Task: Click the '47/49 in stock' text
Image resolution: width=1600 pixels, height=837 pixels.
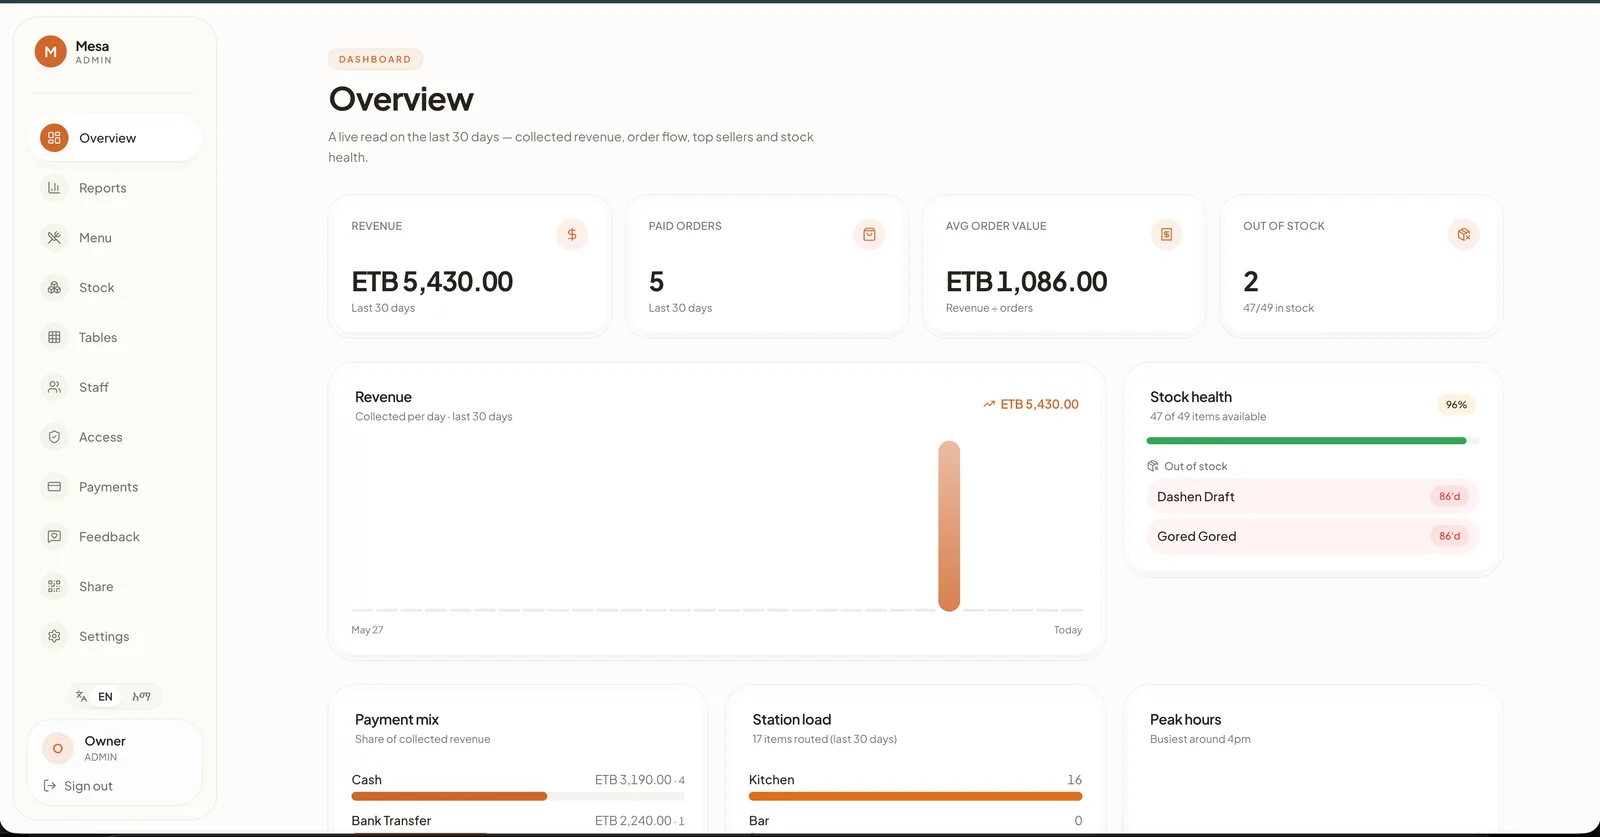Action: pos(1278,308)
